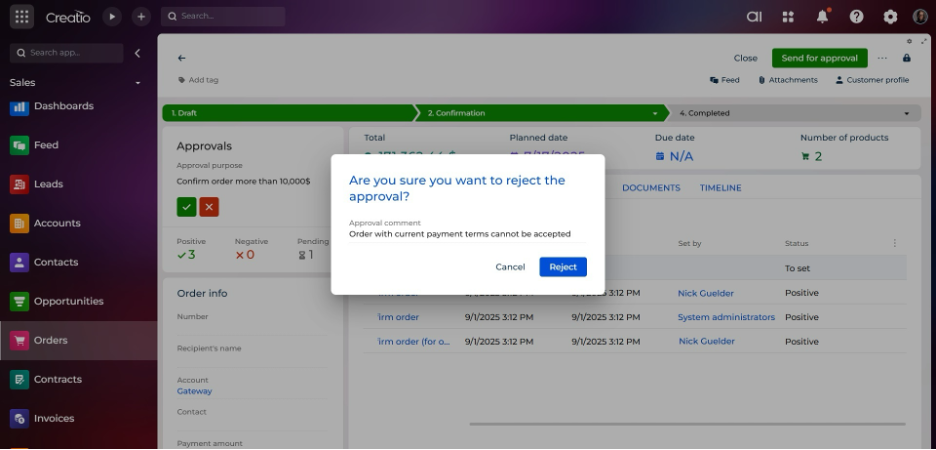Click the green approve checkmark icon
The height and width of the screenshot is (450, 936).
[x=186, y=207]
